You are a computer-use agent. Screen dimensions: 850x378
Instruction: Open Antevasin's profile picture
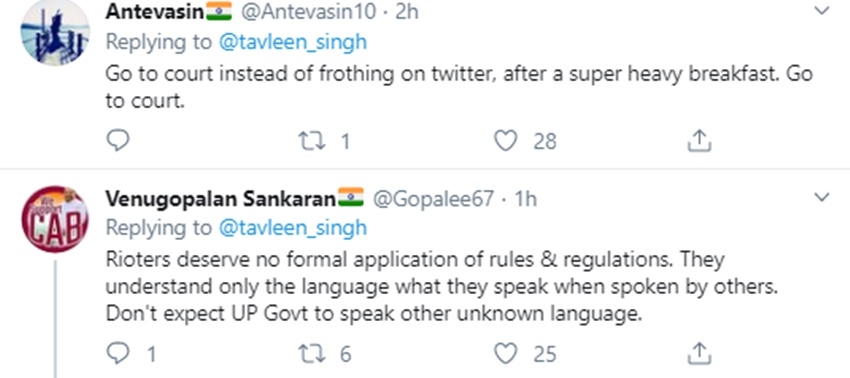(55, 33)
